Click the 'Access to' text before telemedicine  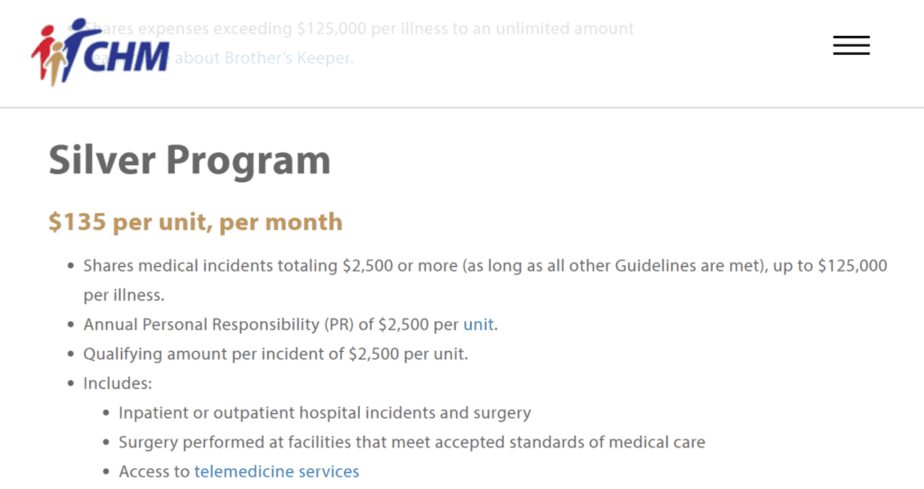[x=154, y=472]
